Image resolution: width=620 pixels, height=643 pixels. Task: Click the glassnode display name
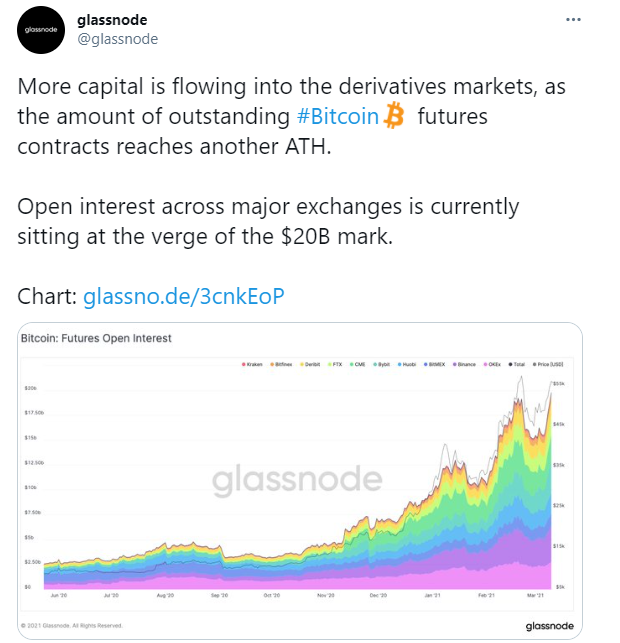[x=112, y=20]
